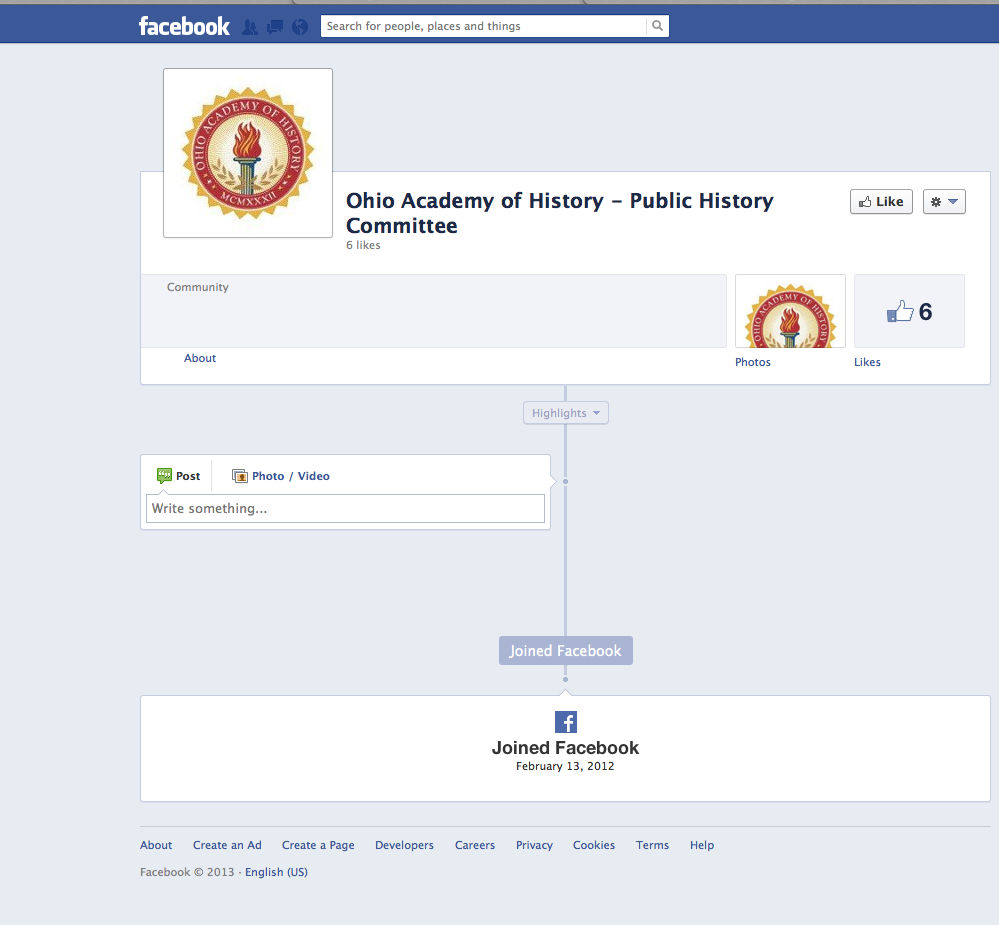Screen dimensions: 999x925
Task: Open the gear settings dropdown
Action: (944, 202)
